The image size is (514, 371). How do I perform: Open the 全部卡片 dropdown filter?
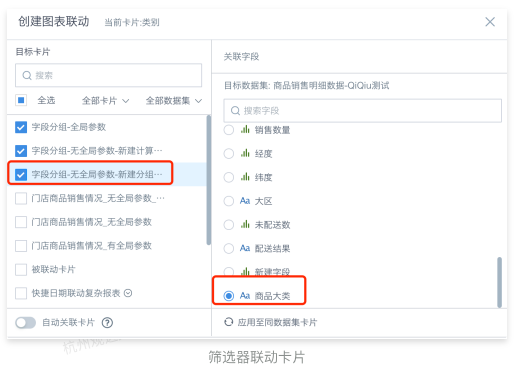105,101
